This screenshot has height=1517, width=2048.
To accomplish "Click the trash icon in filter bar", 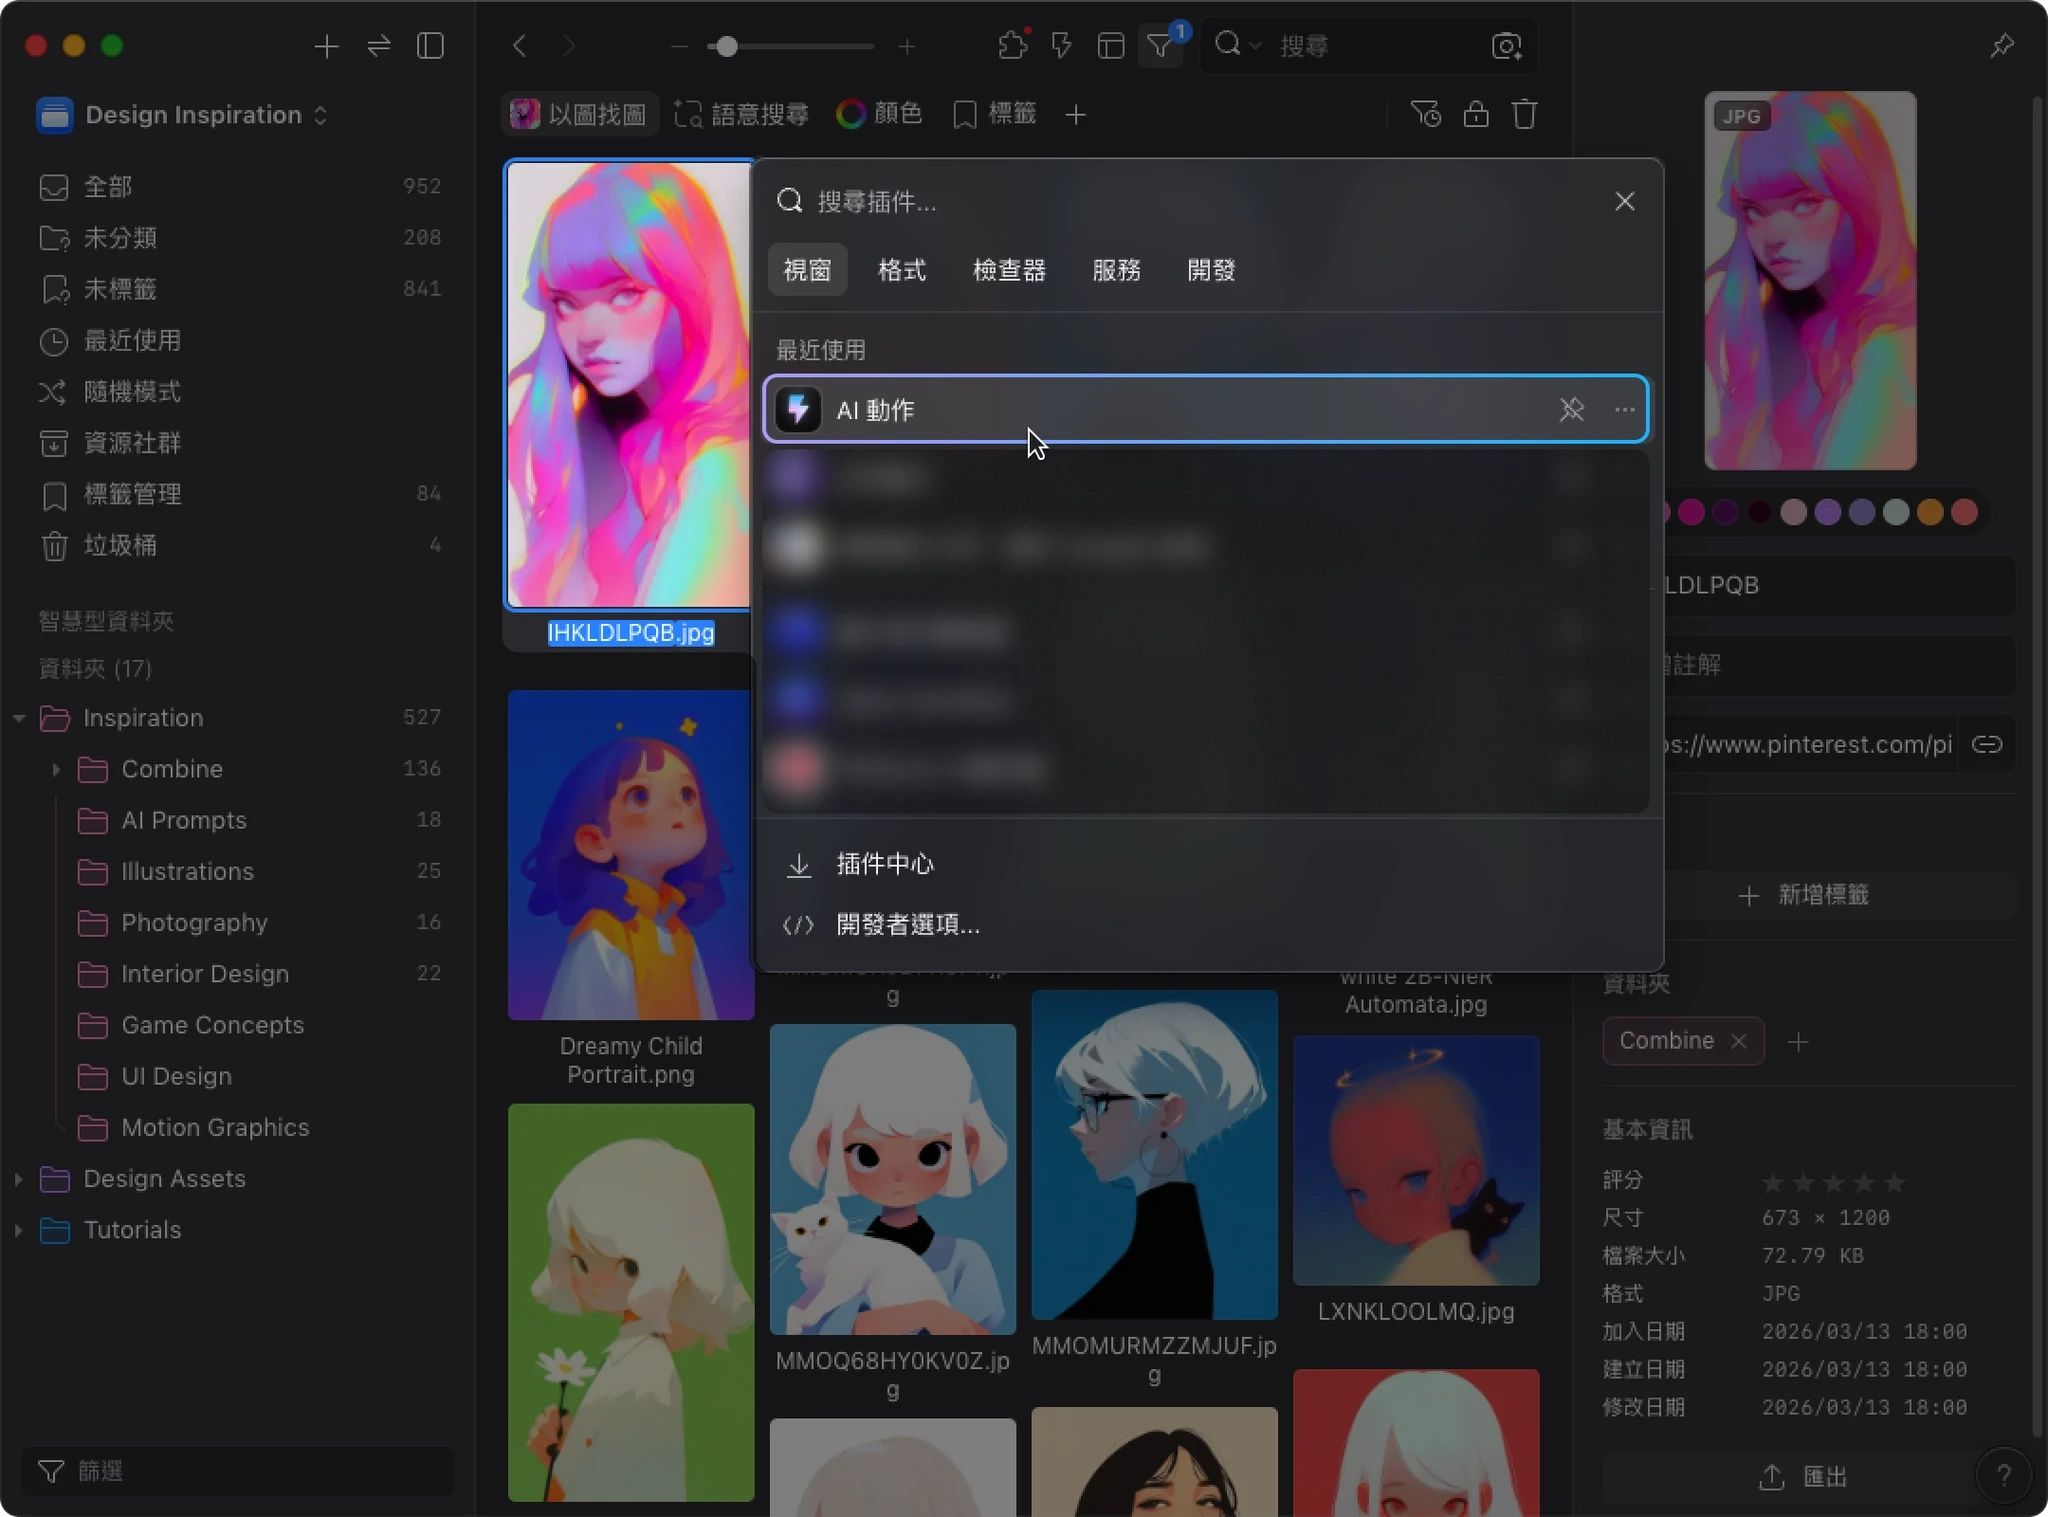I will [1524, 115].
